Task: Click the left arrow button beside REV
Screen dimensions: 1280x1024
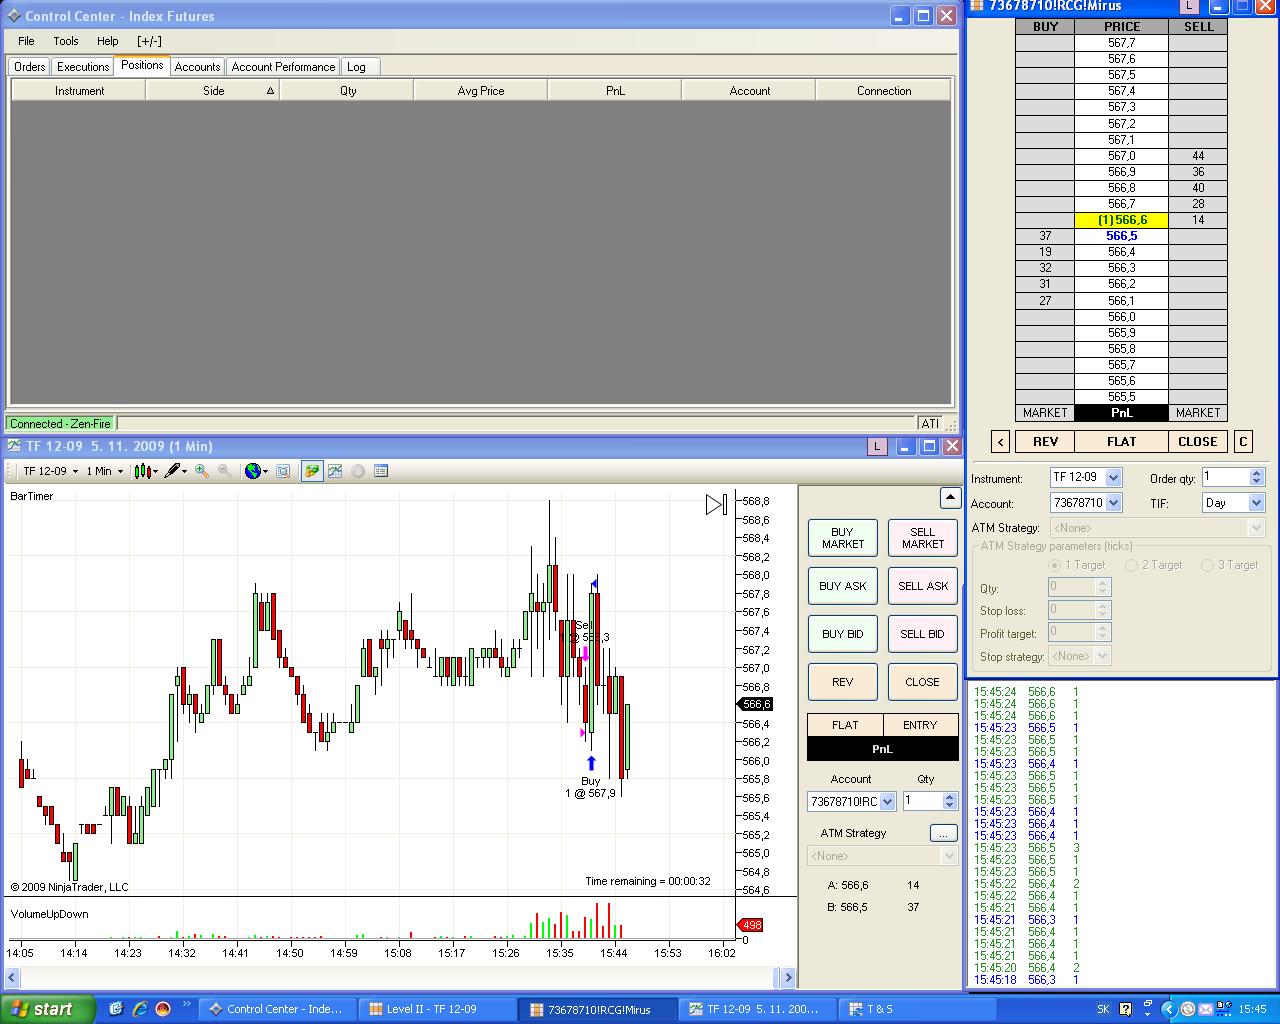Action: click(1001, 441)
